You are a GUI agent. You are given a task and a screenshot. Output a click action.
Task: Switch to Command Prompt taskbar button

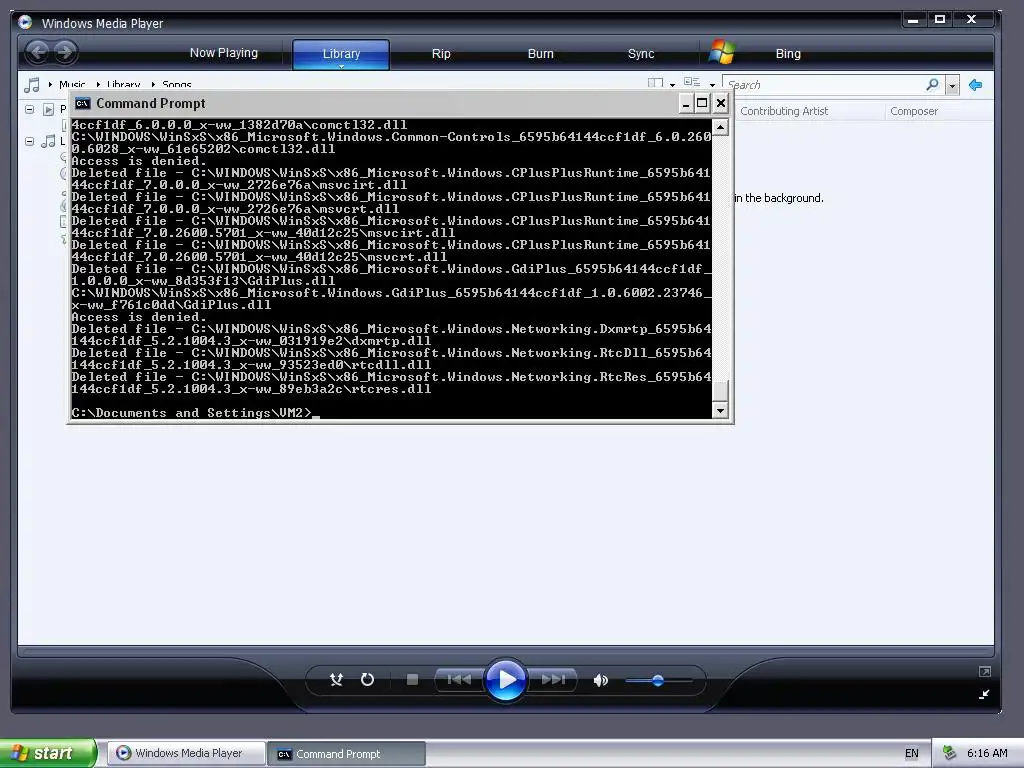tap(347, 754)
